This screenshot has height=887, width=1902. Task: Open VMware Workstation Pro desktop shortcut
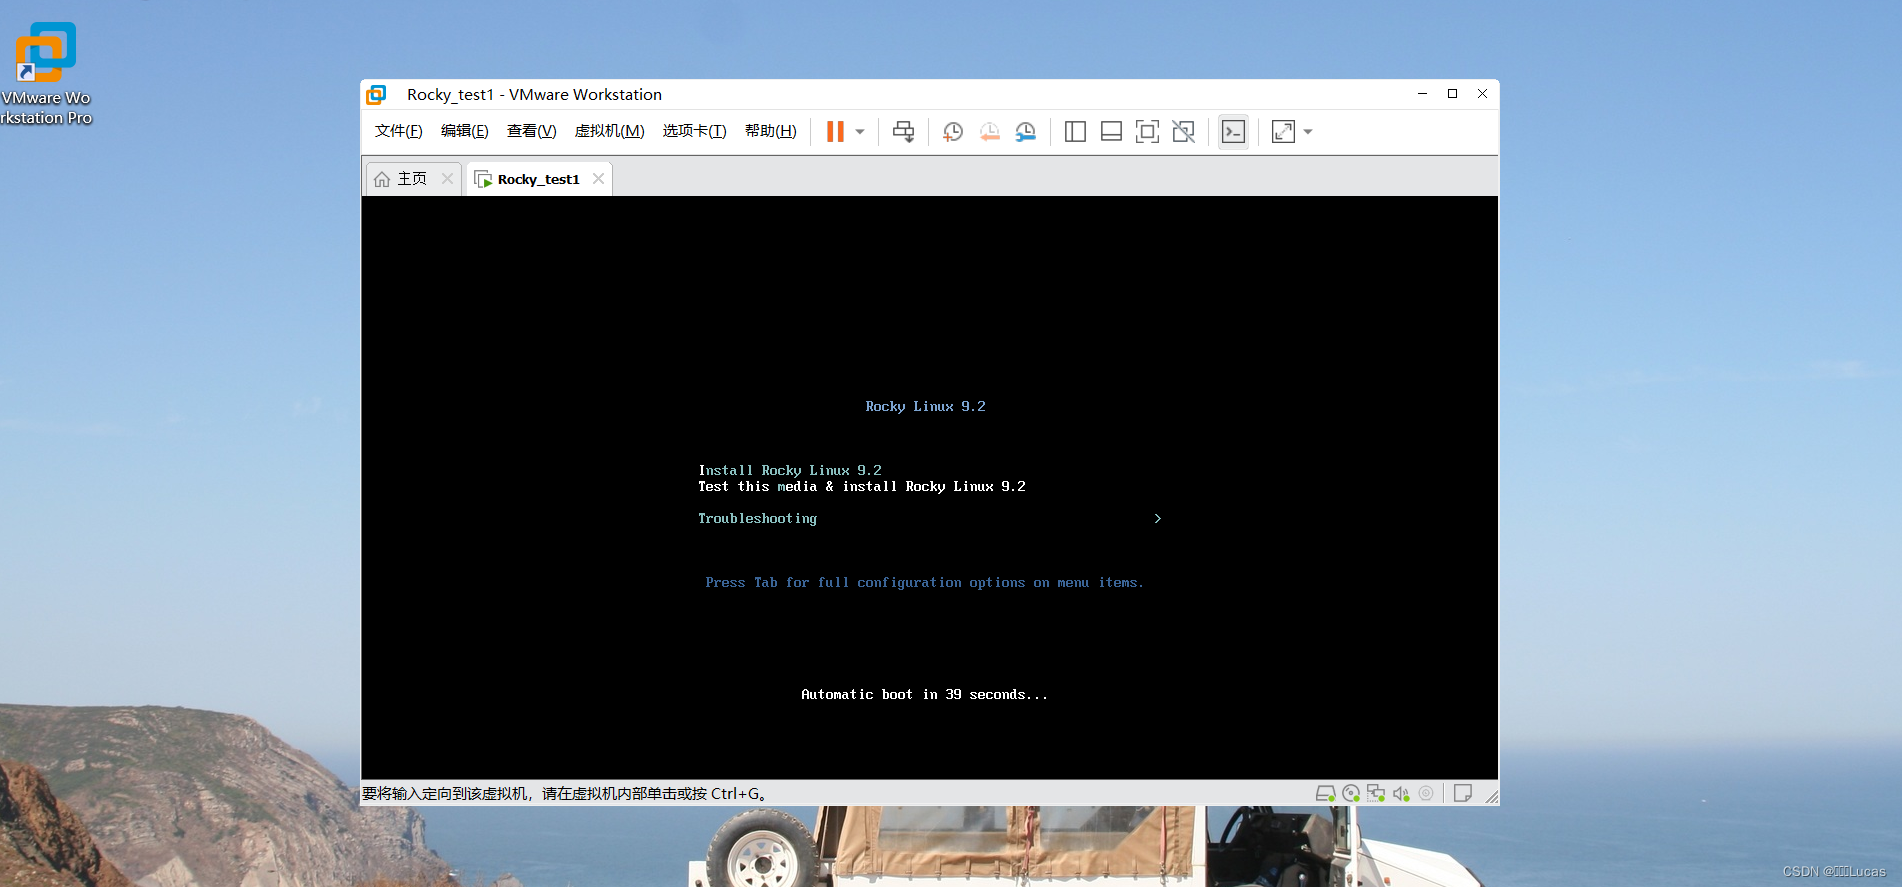click(x=46, y=74)
